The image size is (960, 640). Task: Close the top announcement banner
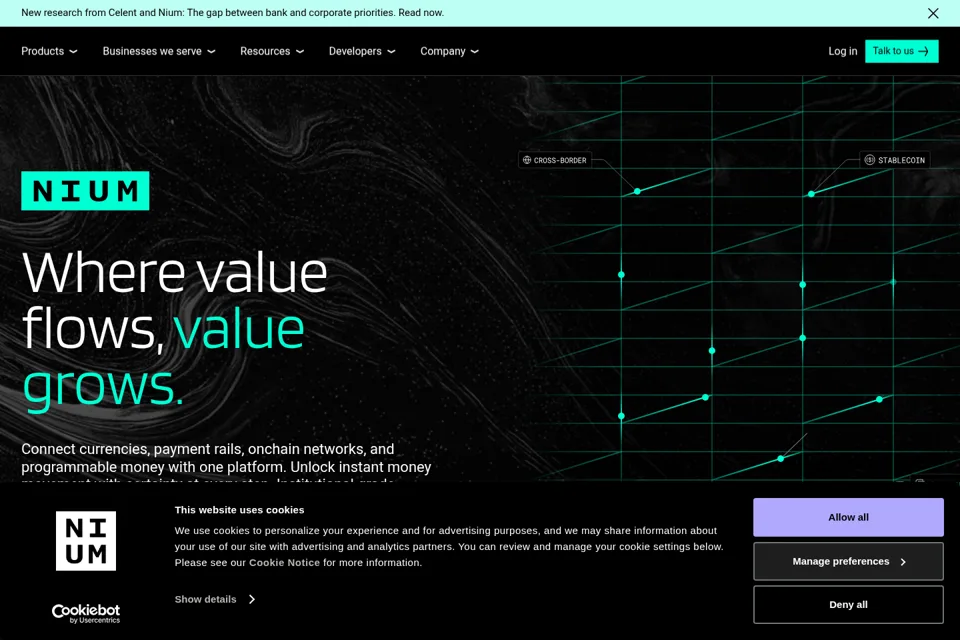coord(932,13)
